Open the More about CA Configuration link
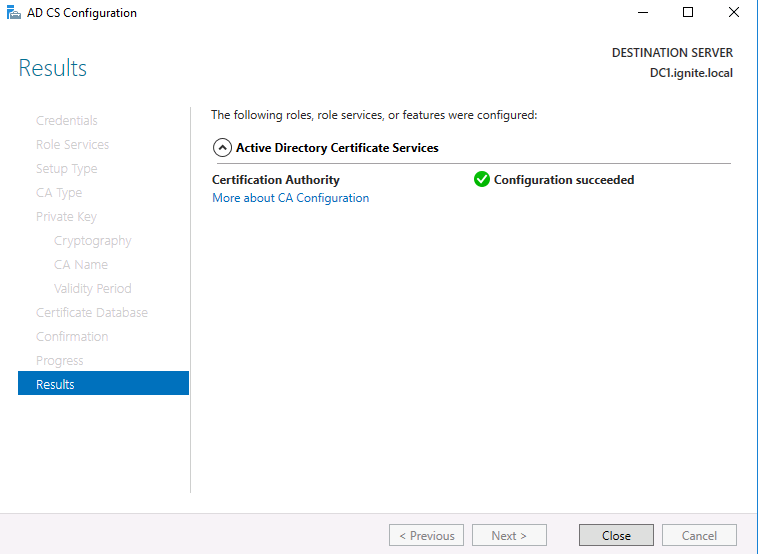Image resolution: width=758 pixels, height=554 pixels. click(291, 198)
